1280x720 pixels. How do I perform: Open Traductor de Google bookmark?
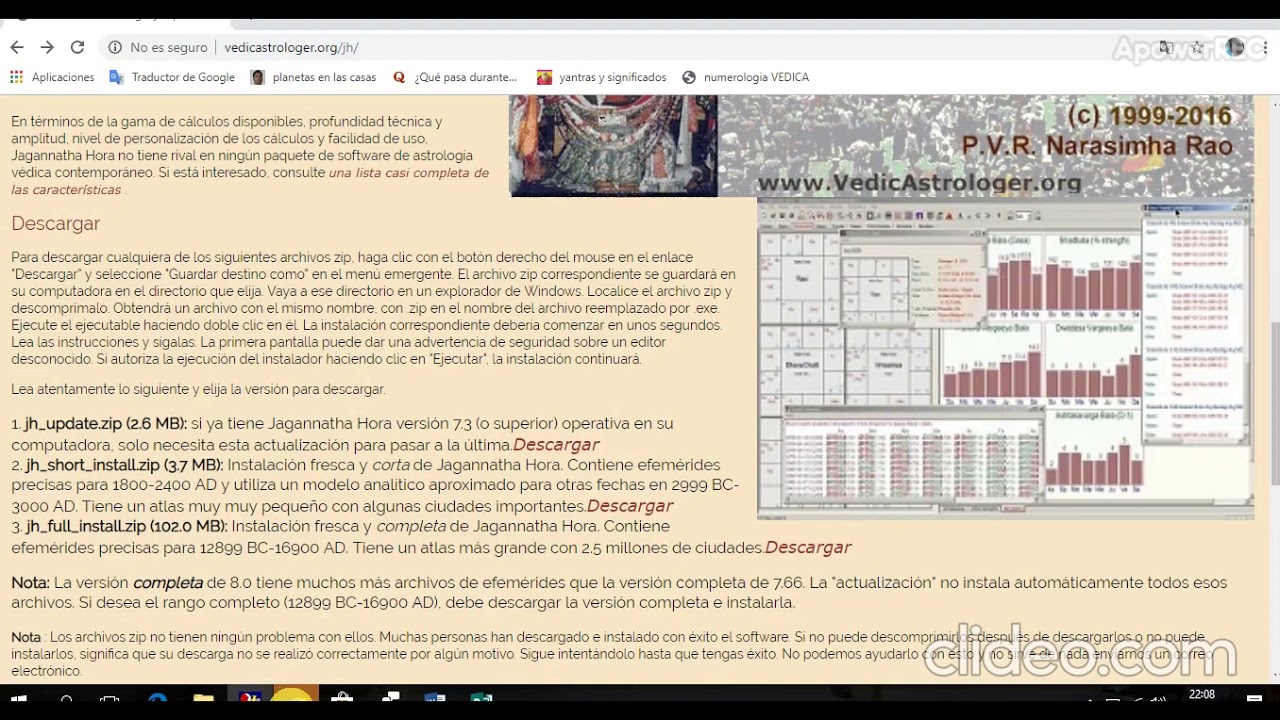172,77
